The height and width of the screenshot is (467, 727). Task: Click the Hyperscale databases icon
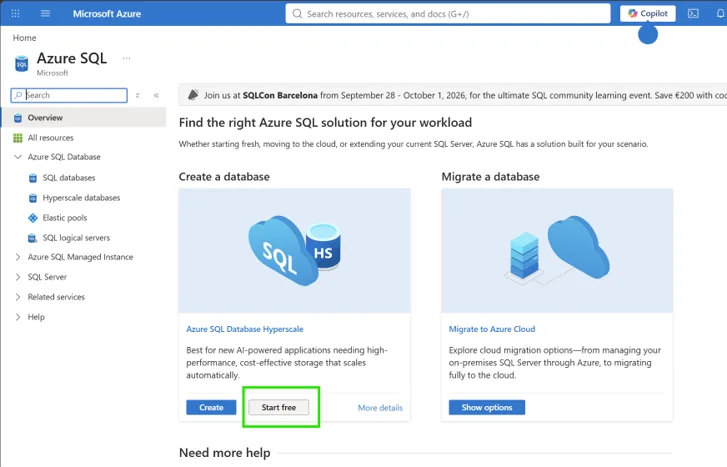pos(32,198)
